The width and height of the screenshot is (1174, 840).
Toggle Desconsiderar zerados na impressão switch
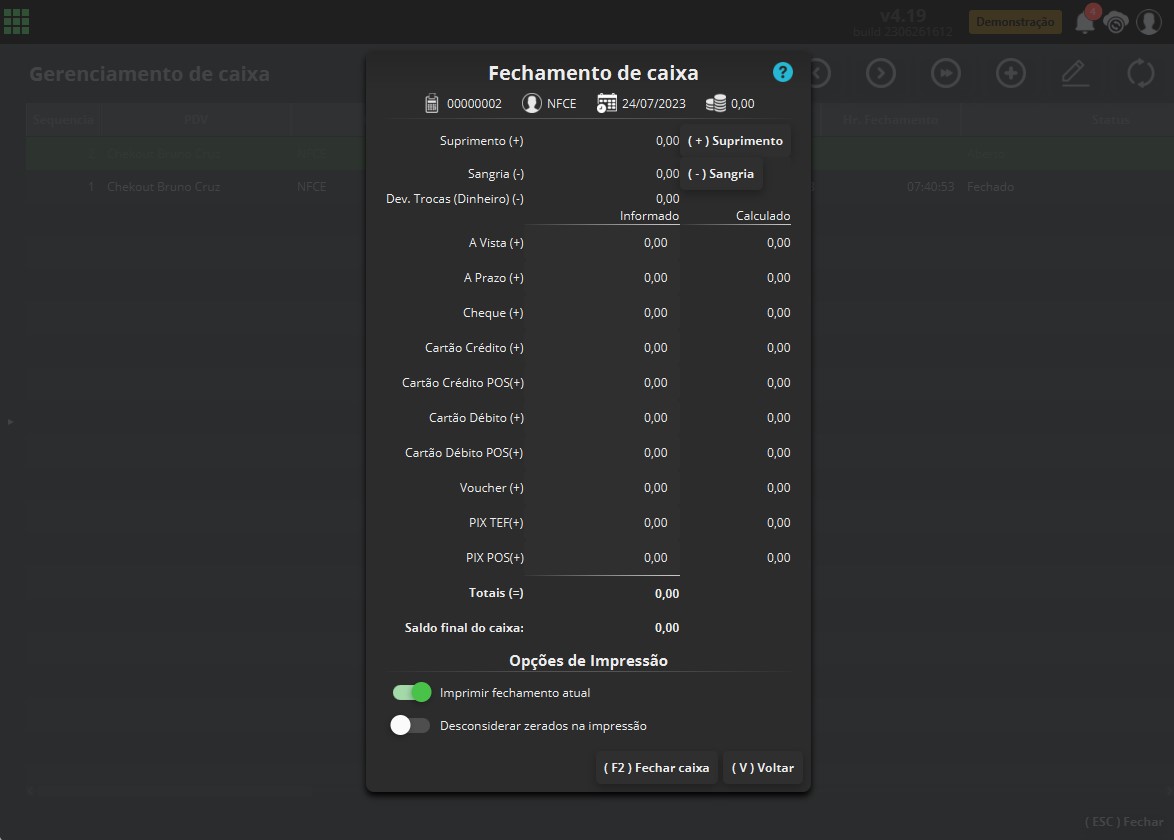pyautogui.click(x=410, y=725)
